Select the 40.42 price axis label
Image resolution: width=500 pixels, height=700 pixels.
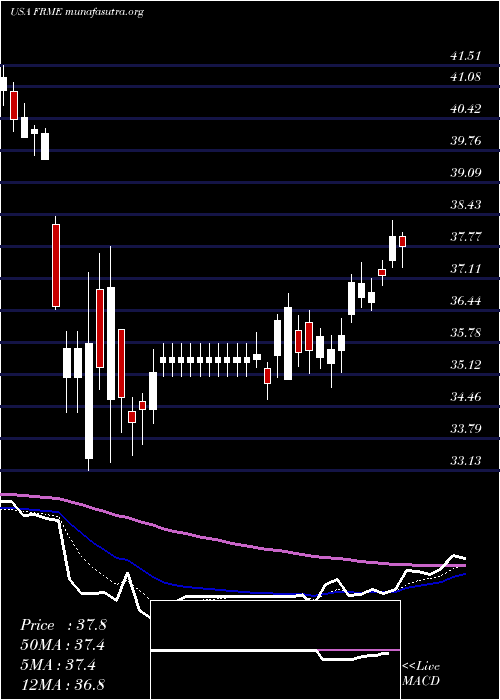click(466, 109)
